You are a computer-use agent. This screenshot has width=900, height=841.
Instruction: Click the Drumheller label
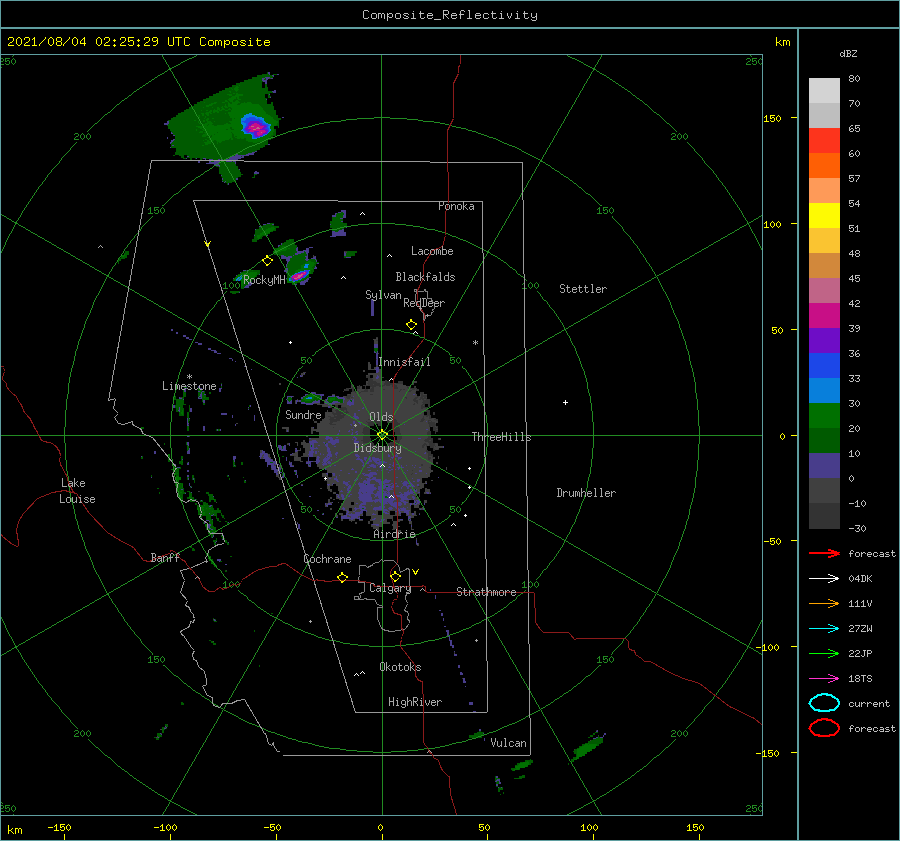coord(586,493)
